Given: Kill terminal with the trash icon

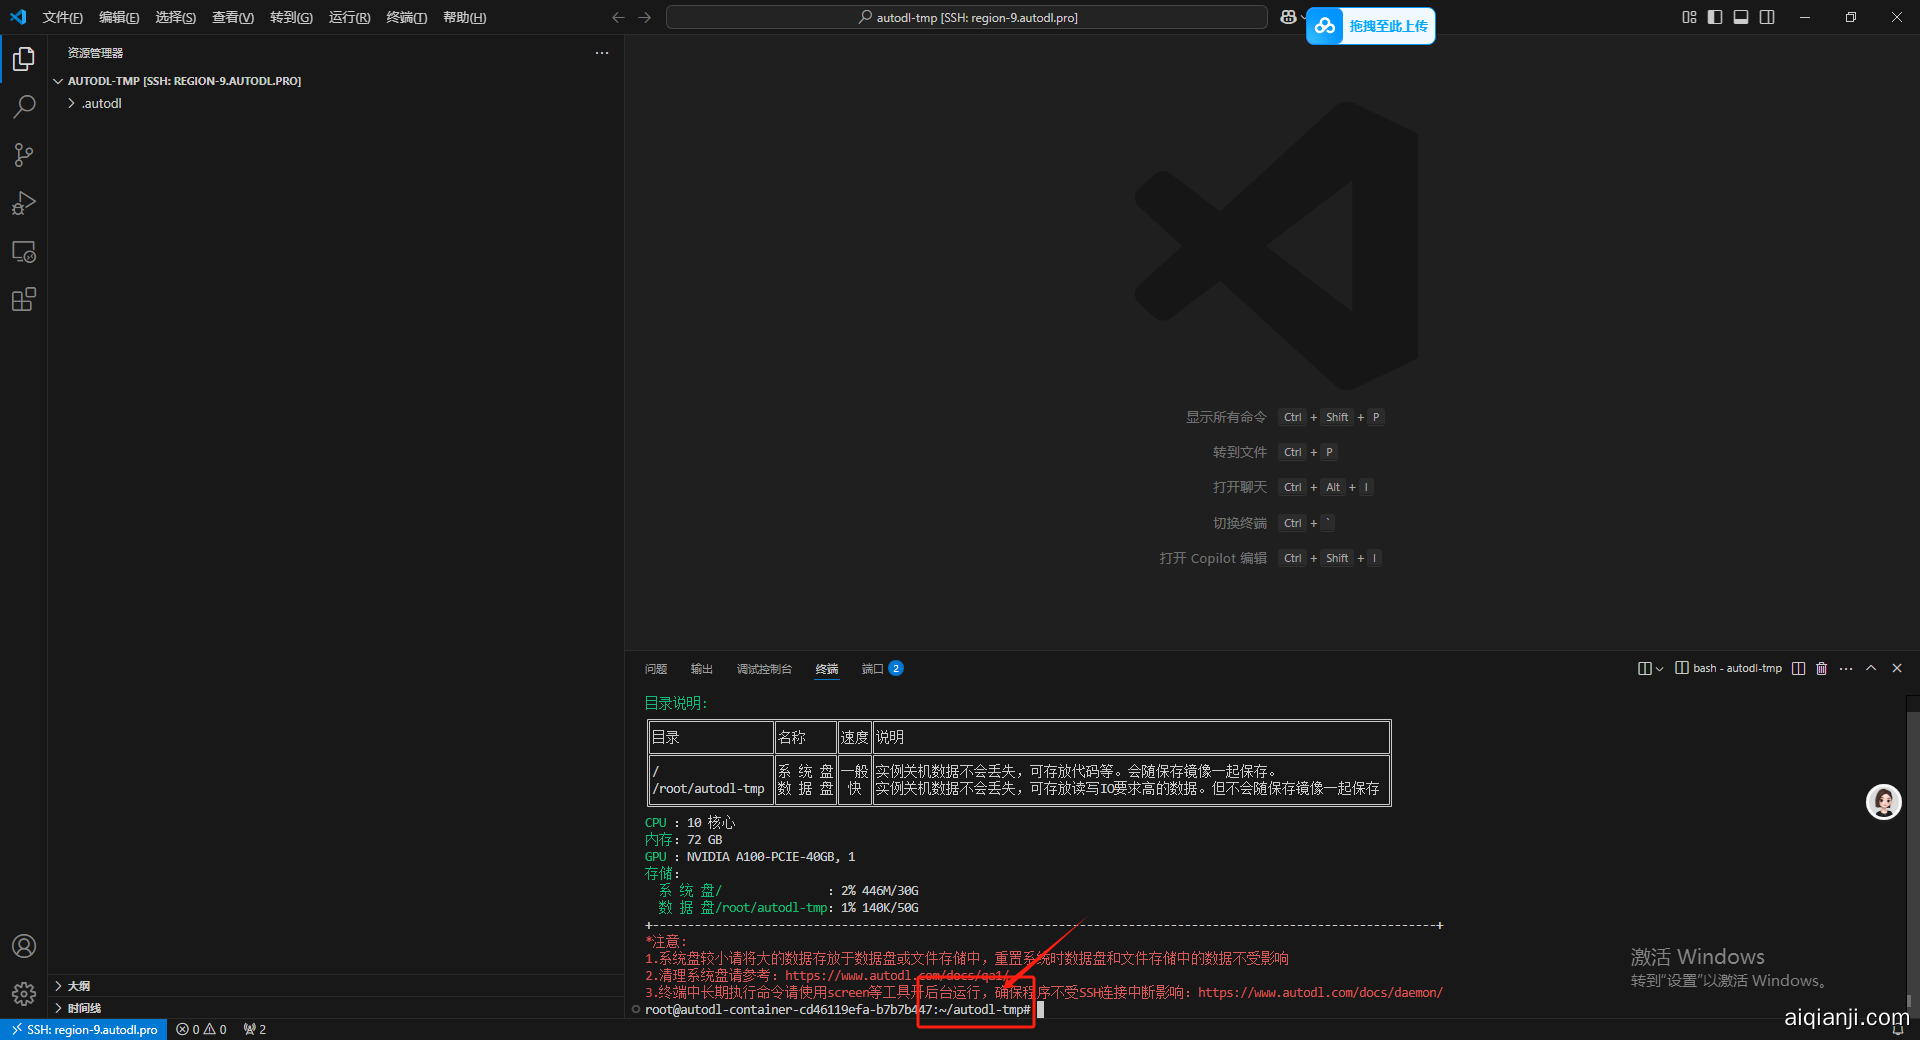Looking at the screenshot, I should (x=1821, y=668).
